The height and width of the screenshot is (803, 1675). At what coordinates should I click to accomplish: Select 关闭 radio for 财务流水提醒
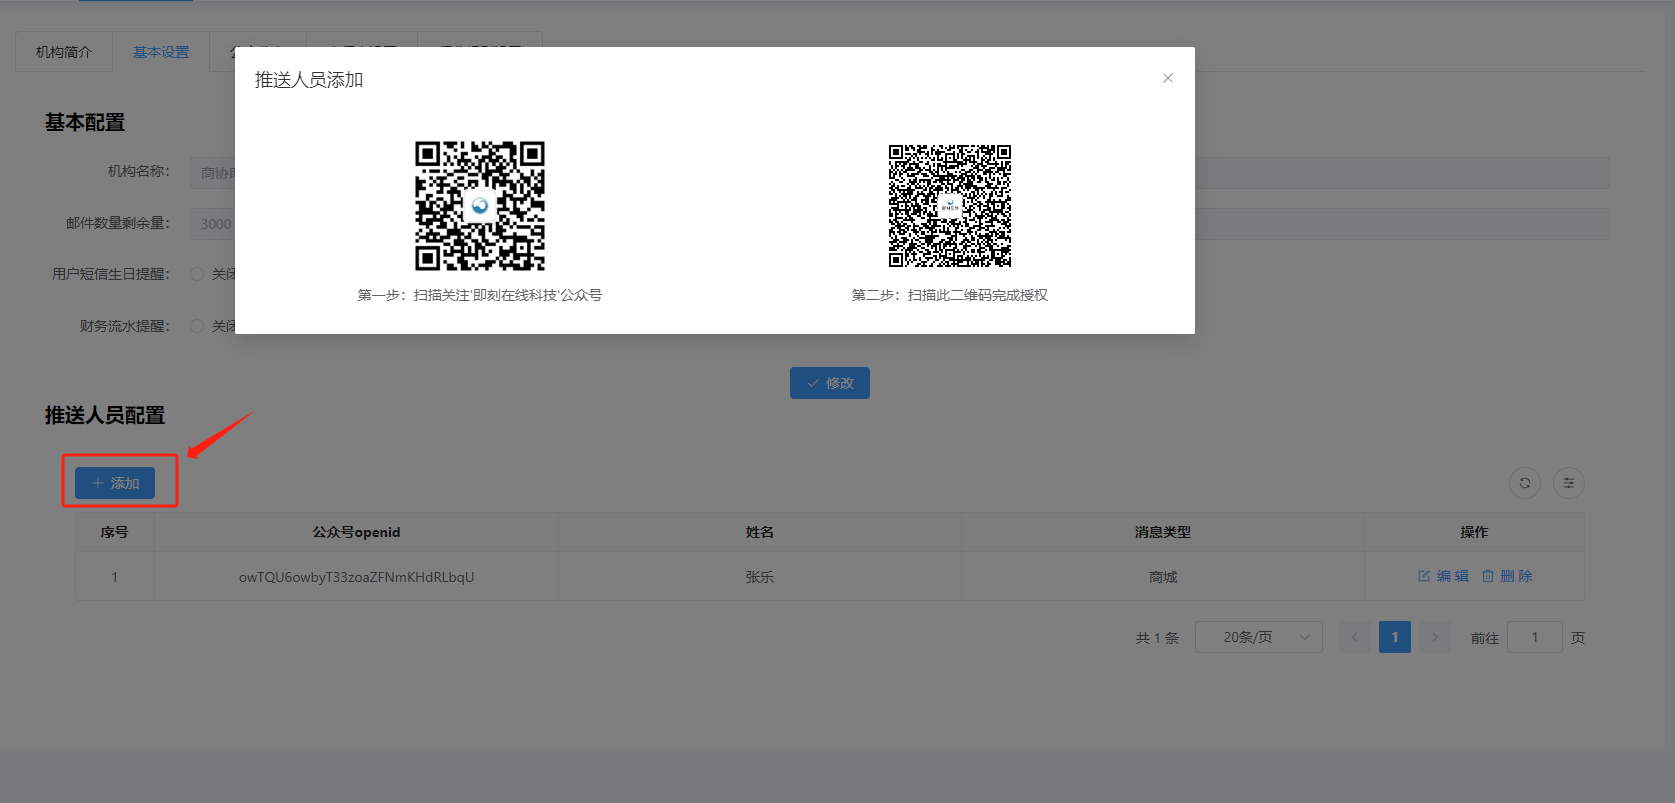(x=197, y=326)
